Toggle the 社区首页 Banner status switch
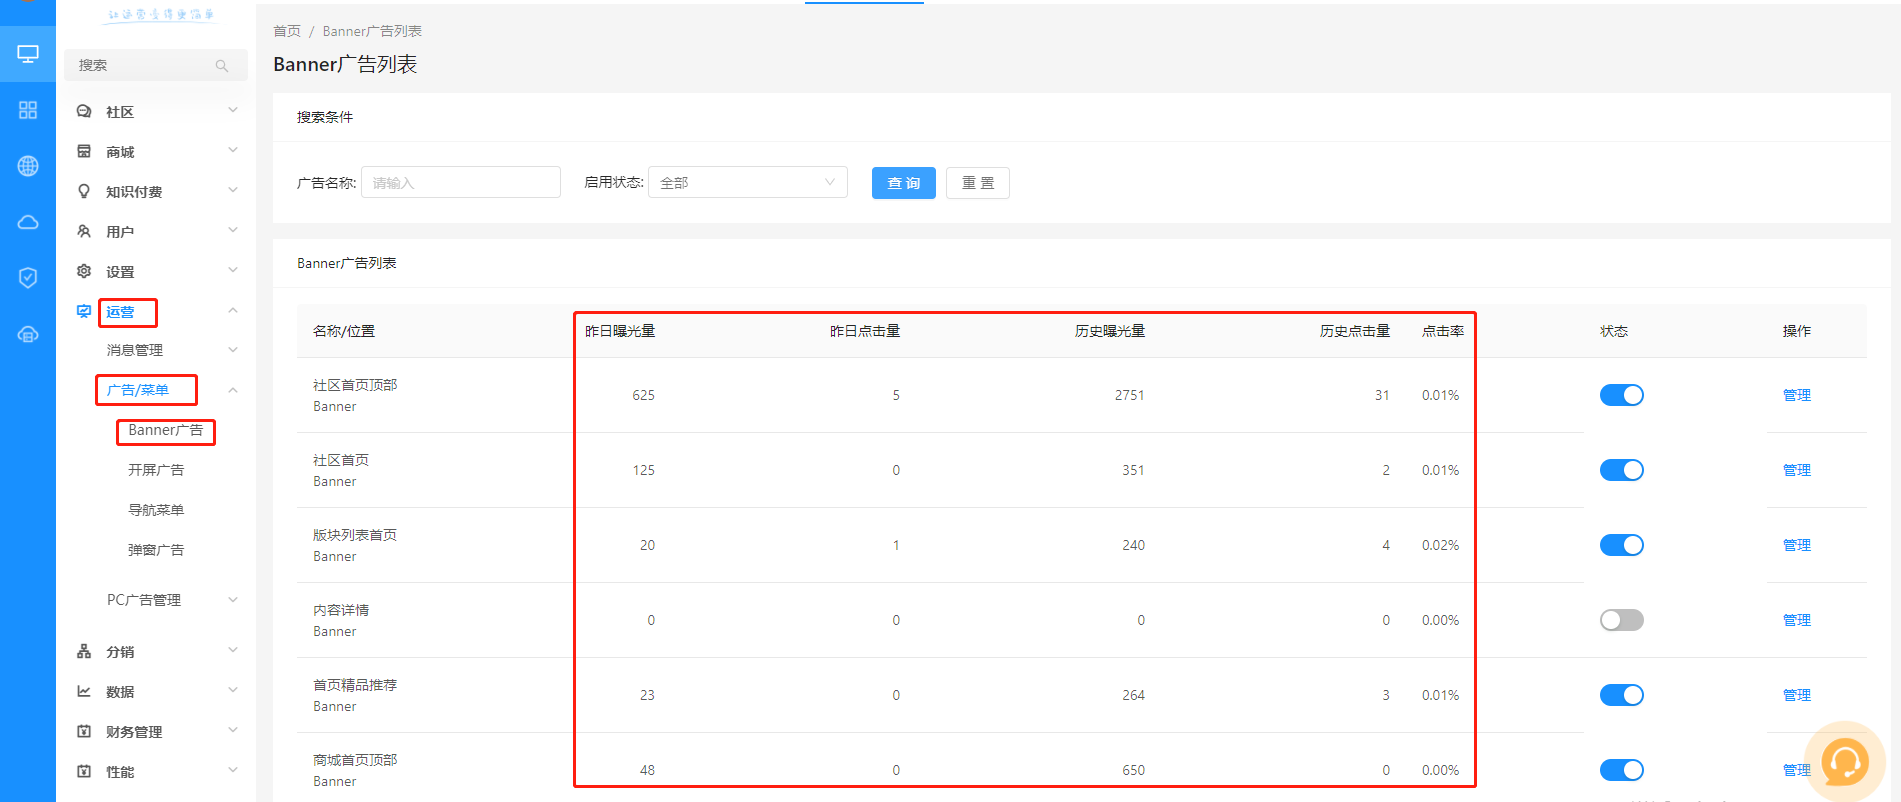 click(x=1621, y=470)
